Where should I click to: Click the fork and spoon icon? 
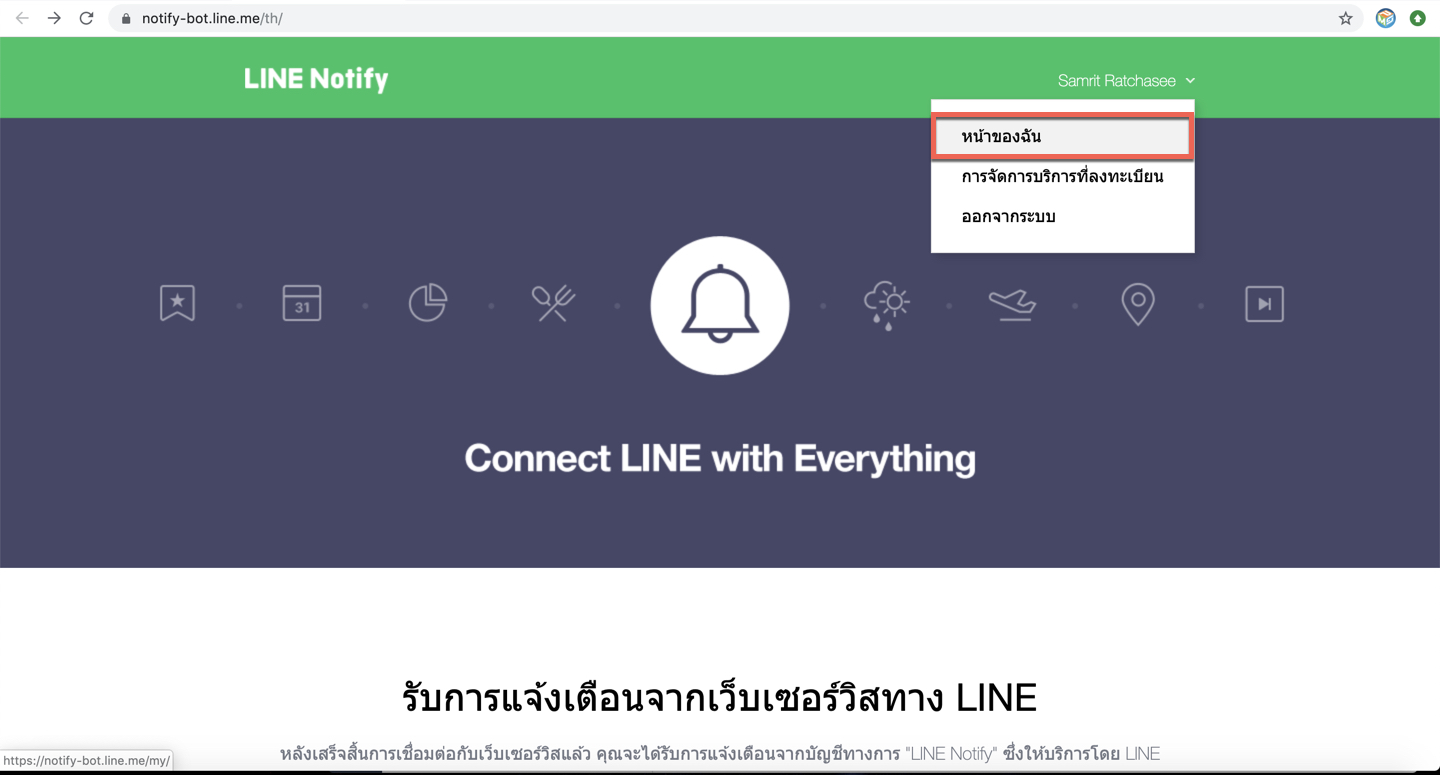(x=553, y=303)
